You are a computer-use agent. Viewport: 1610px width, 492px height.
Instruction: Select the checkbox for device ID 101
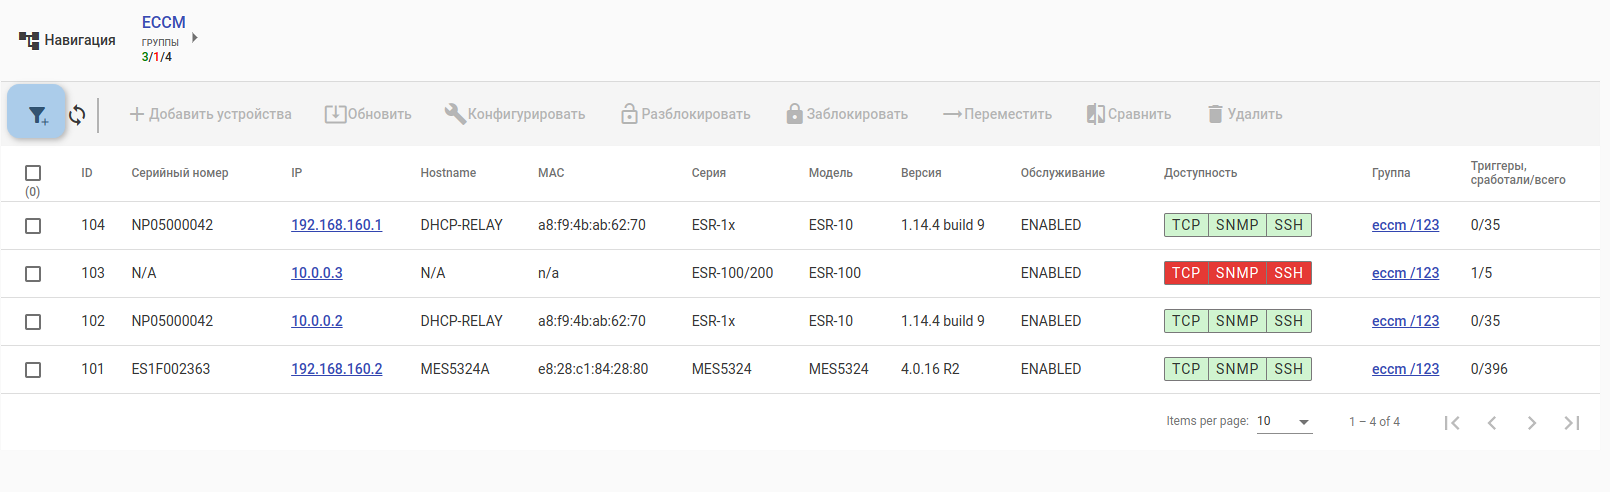[33, 370]
